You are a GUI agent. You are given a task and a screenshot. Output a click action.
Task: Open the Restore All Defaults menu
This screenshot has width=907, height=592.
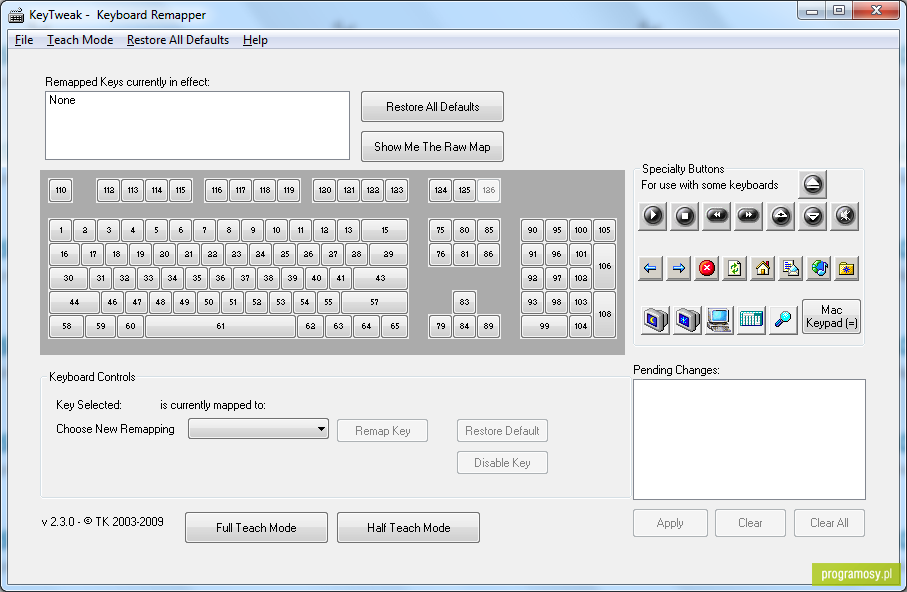pyautogui.click(x=178, y=40)
